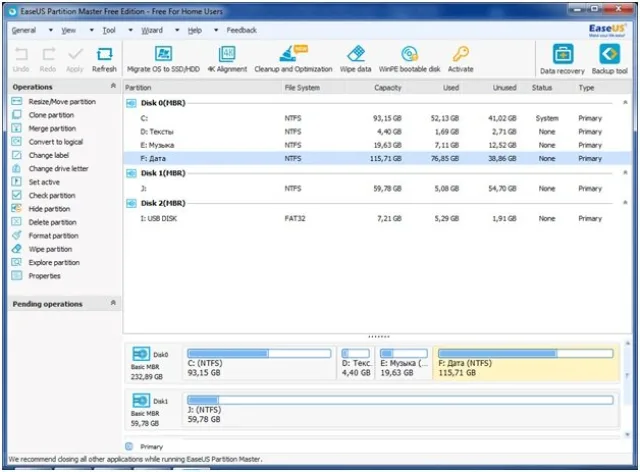Choose Merge partition operation
Image resolution: width=640 pixels, height=472 pixels.
tap(52, 129)
